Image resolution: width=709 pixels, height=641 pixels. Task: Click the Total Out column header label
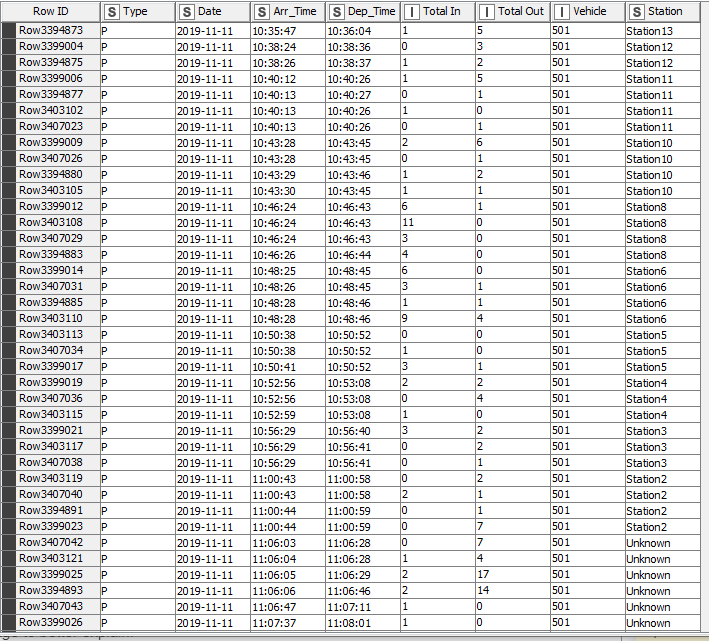tap(521, 11)
